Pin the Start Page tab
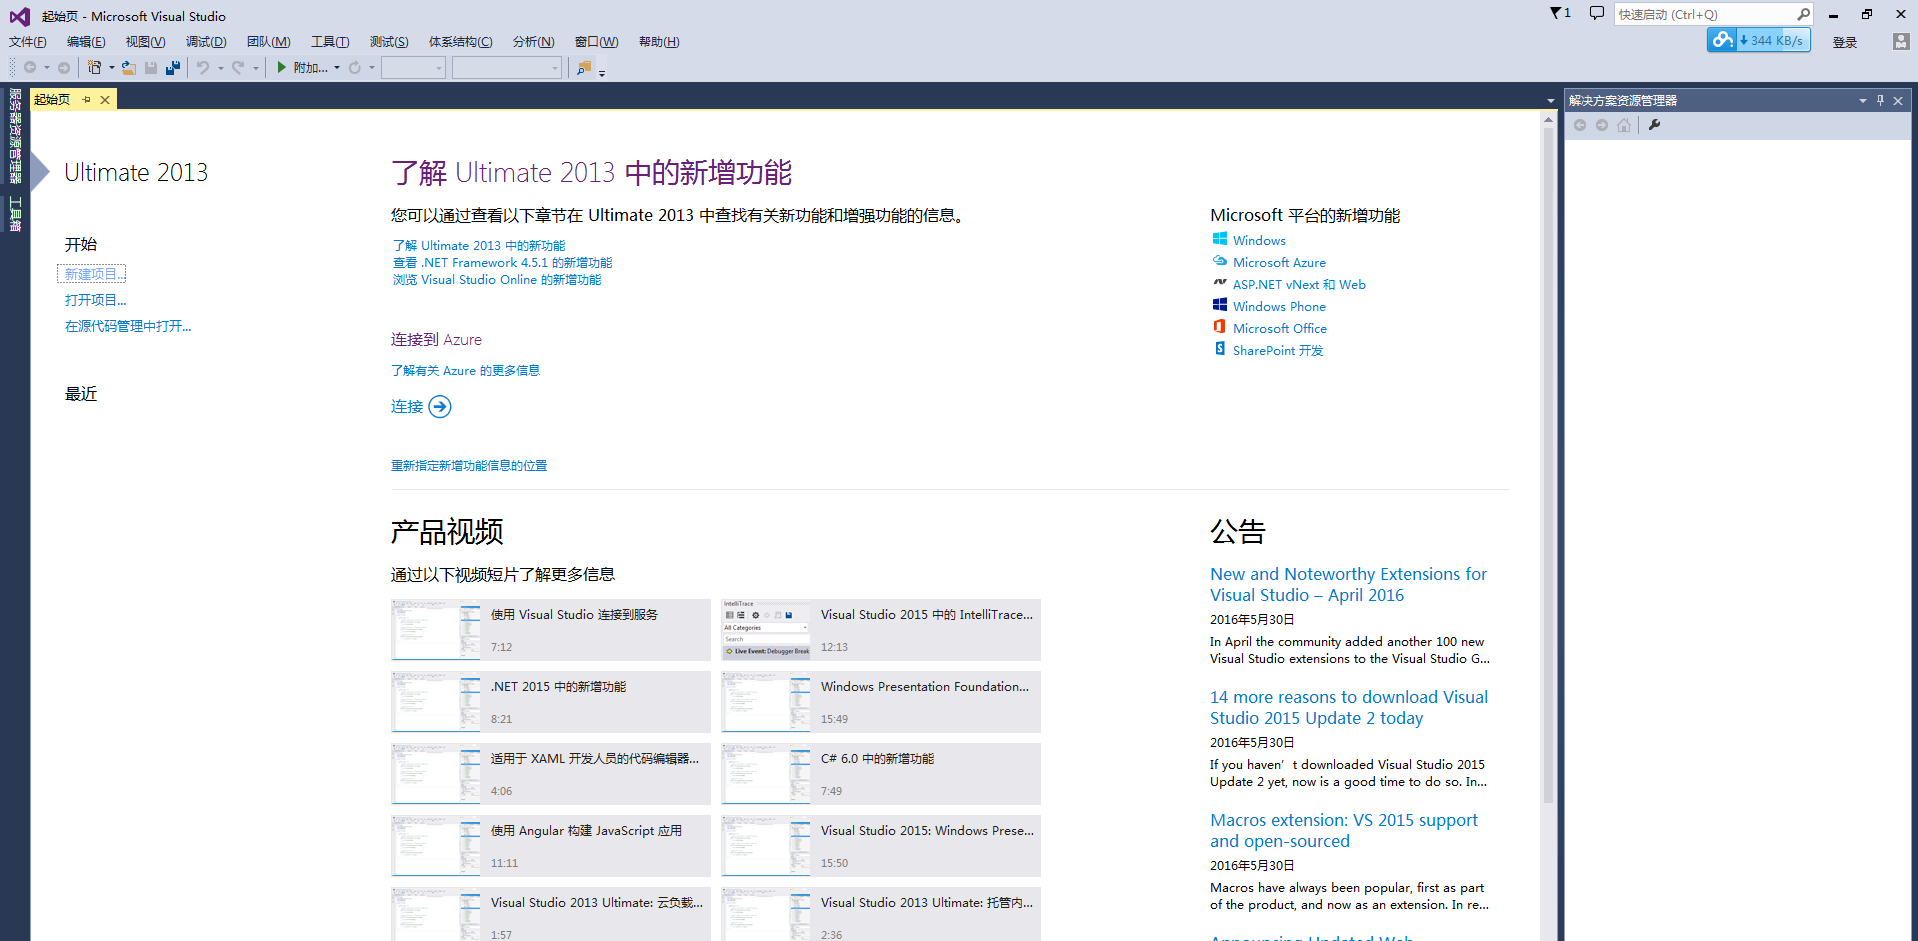Viewport: 1918px width, 941px height. (87, 99)
